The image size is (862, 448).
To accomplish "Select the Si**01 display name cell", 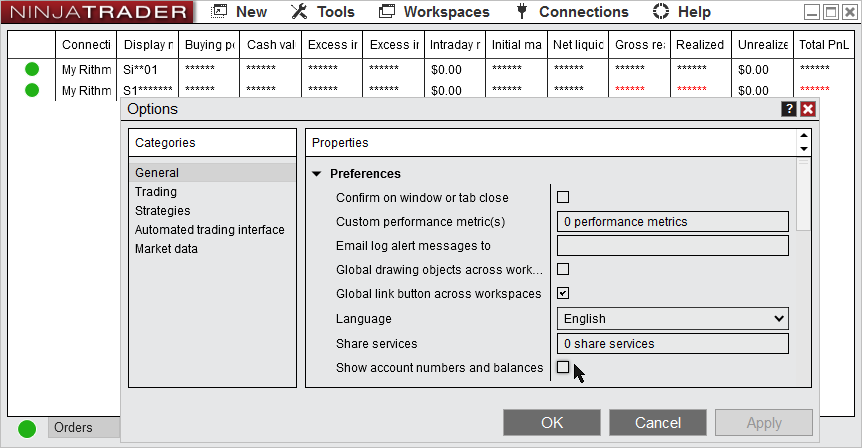I will click(x=148, y=70).
